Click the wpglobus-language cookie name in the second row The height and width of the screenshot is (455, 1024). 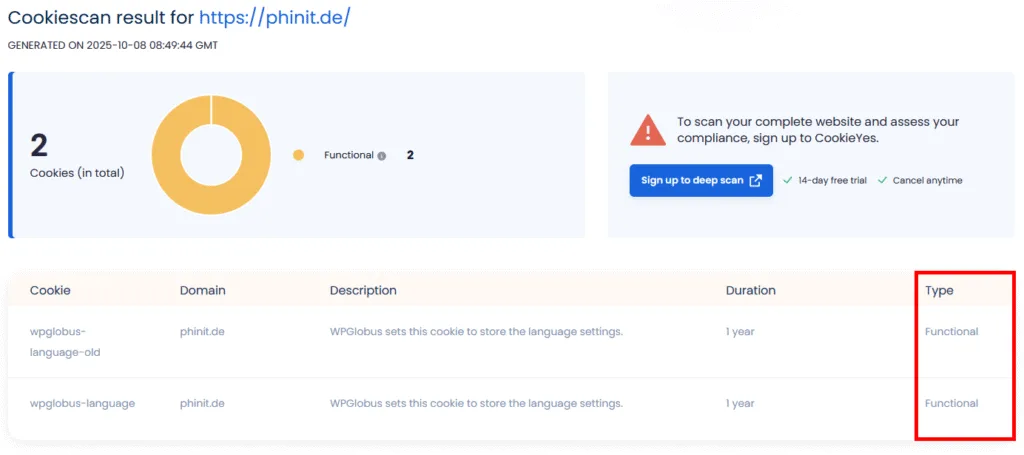point(82,403)
